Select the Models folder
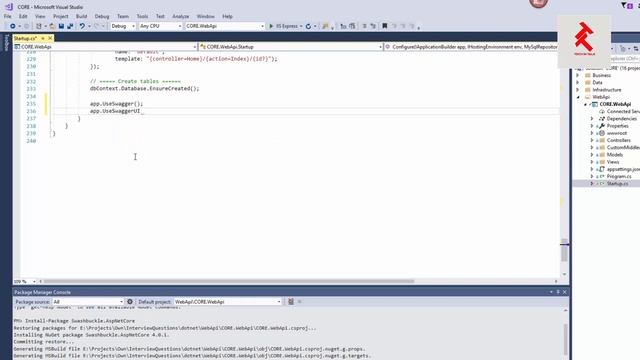The image size is (640, 360). click(x=615, y=155)
